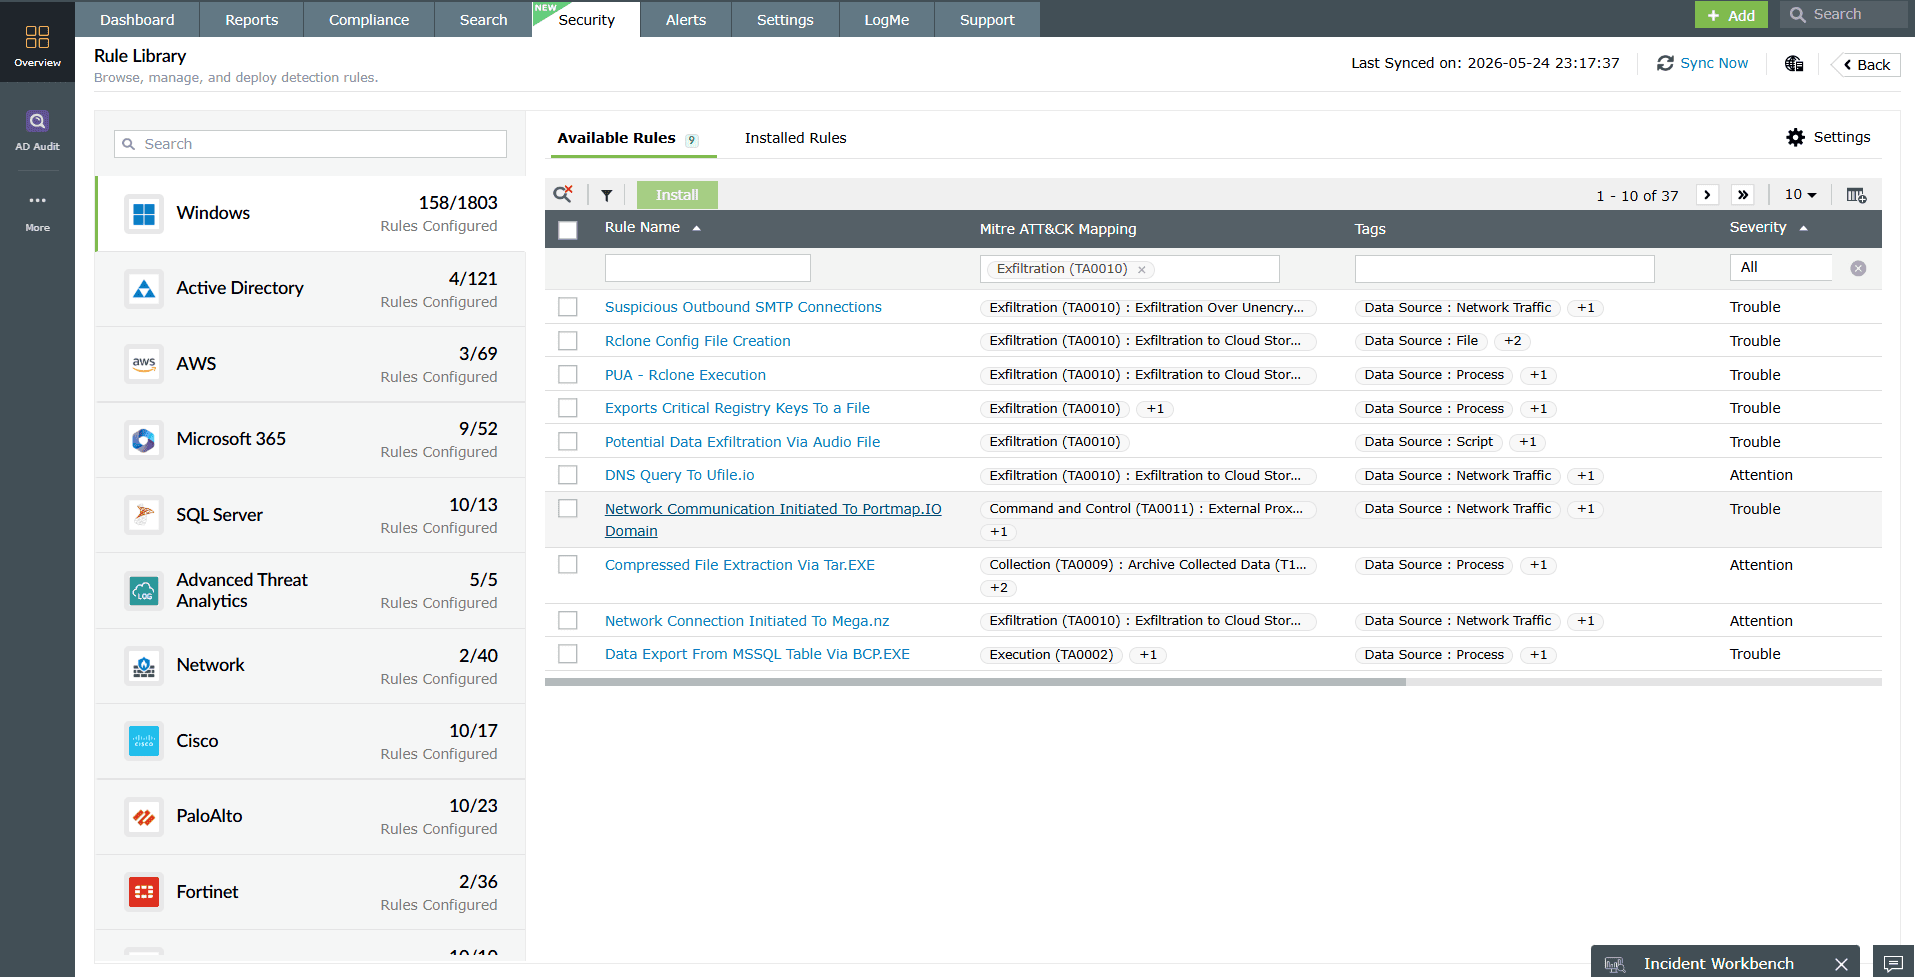Click the AWS category icon
1915x977 pixels.
pos(144,364)
